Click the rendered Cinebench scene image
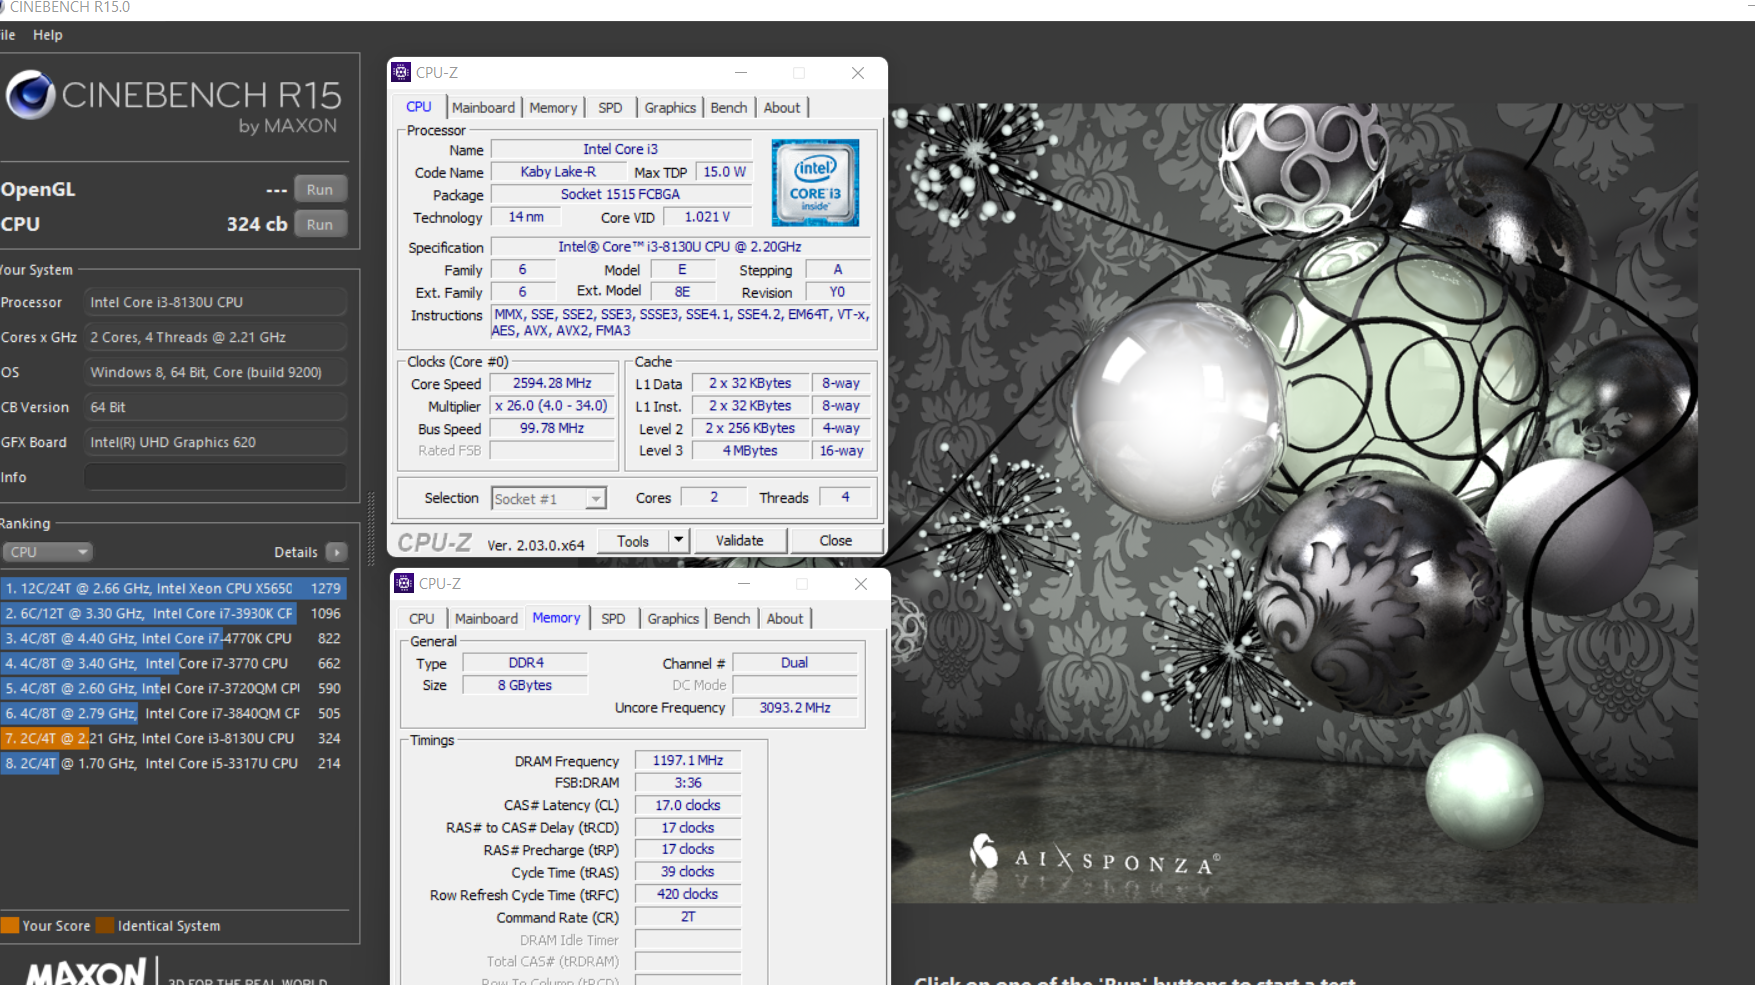Viewport: 1755px width, 985px height. [x=1295, y=503]
